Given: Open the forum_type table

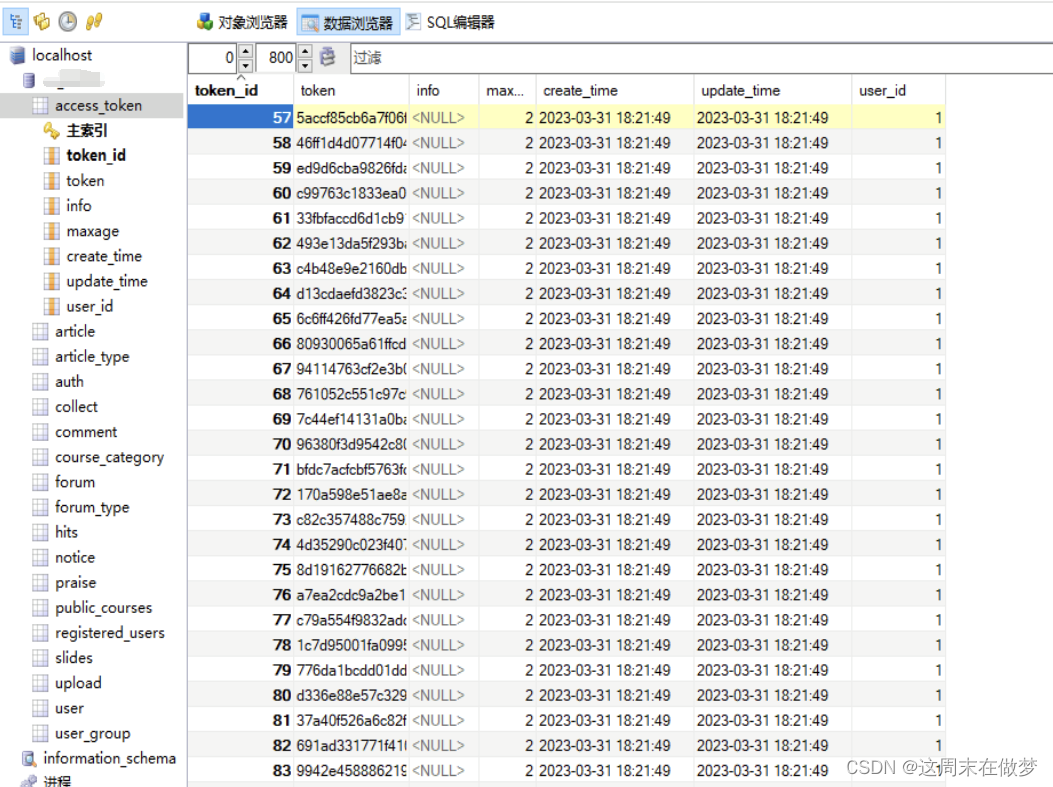Looking at the screenshot, I should (x=92, y=507).
